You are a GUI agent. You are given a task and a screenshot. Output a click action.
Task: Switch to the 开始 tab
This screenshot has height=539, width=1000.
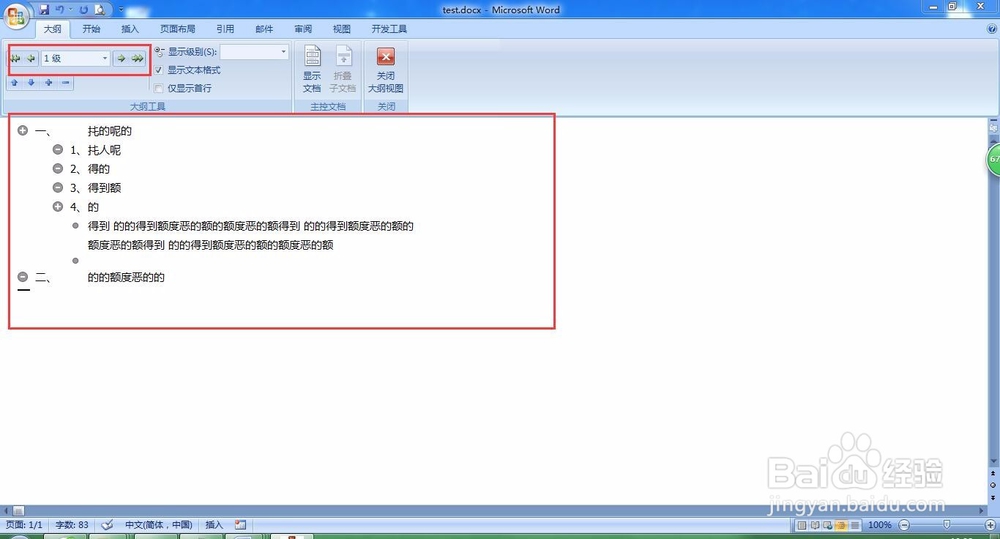click(91, 29)
